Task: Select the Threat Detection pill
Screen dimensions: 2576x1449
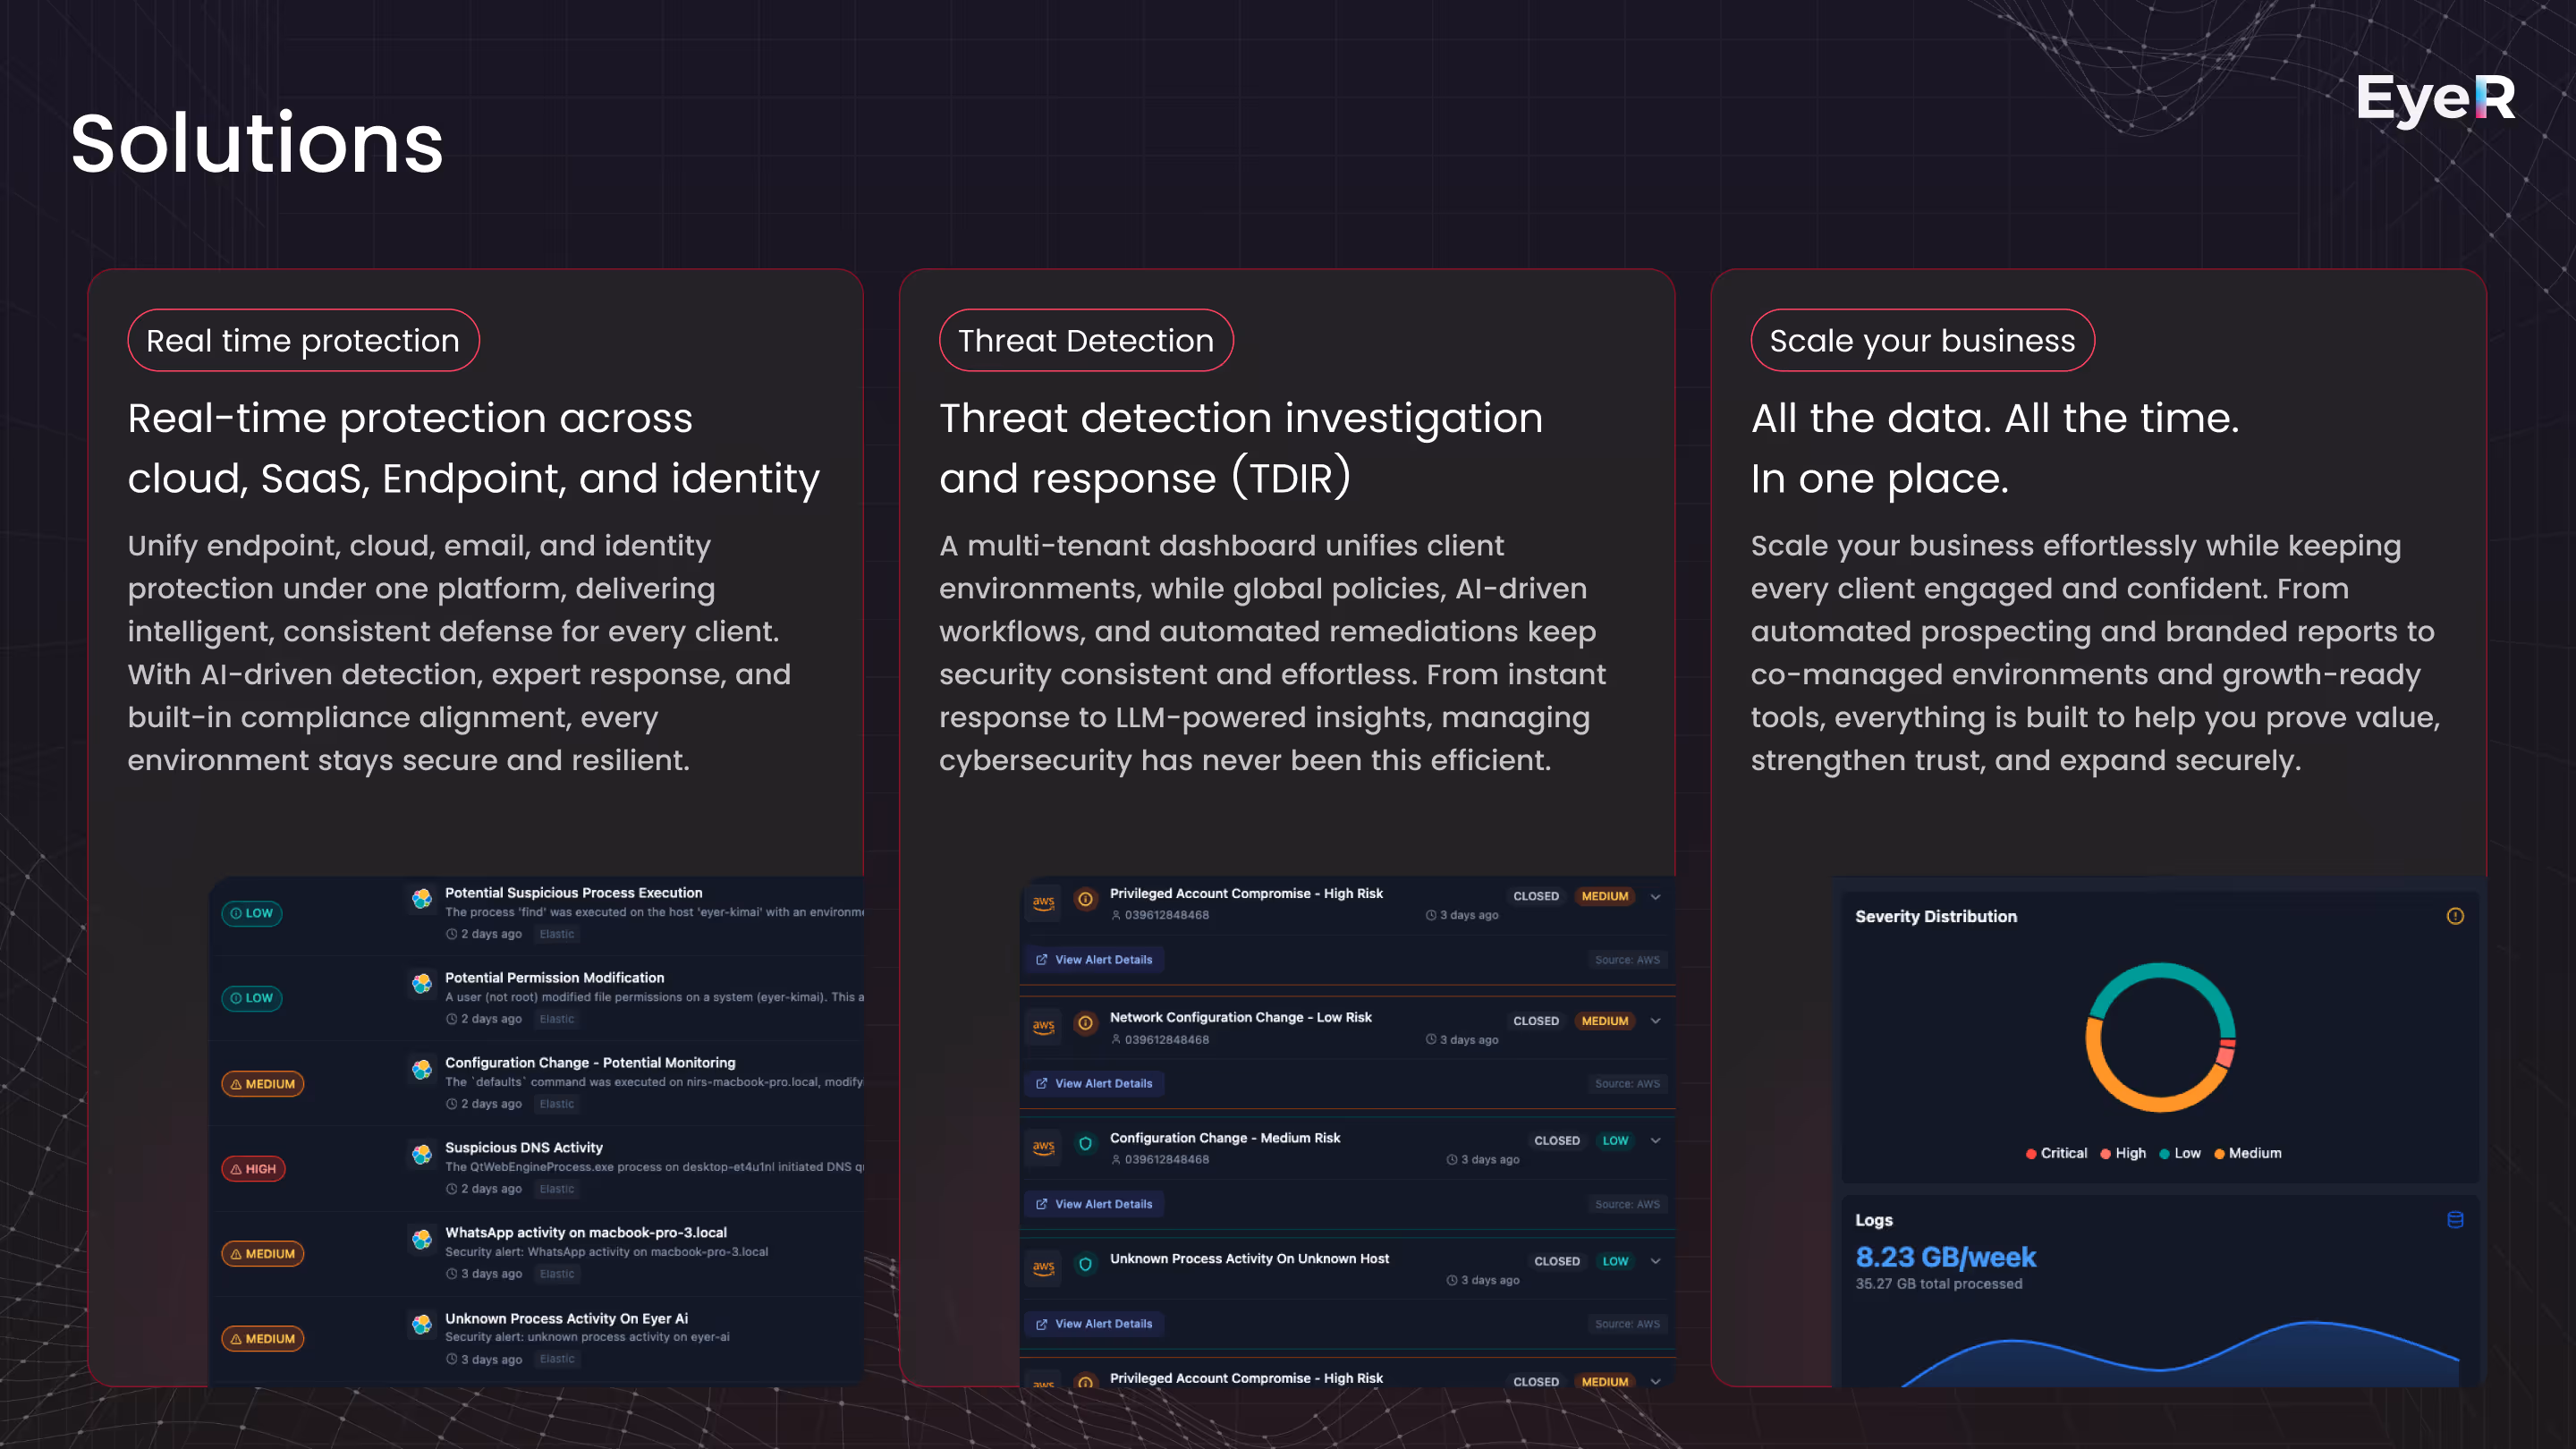Action: (1085, 340)
